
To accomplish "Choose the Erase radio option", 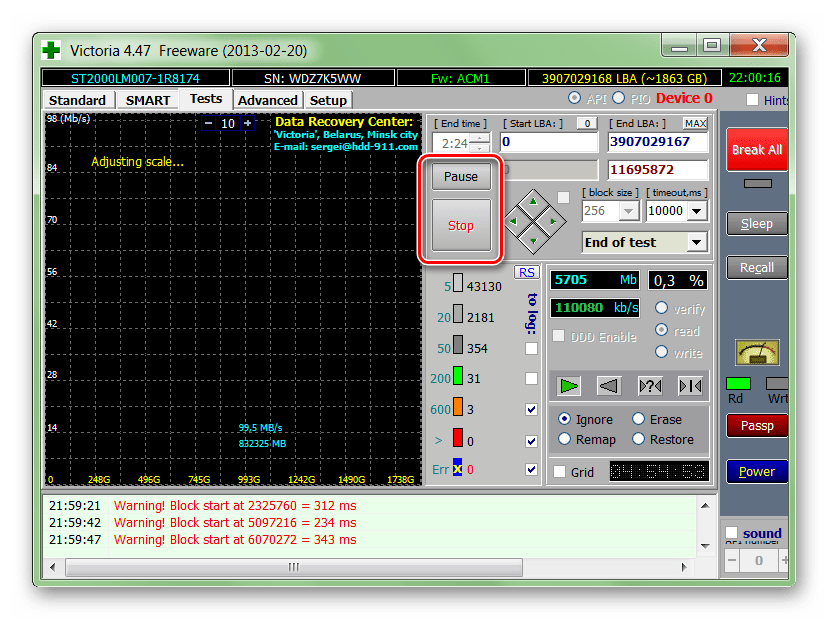I will pyautogui.click(x=638, y=420).
